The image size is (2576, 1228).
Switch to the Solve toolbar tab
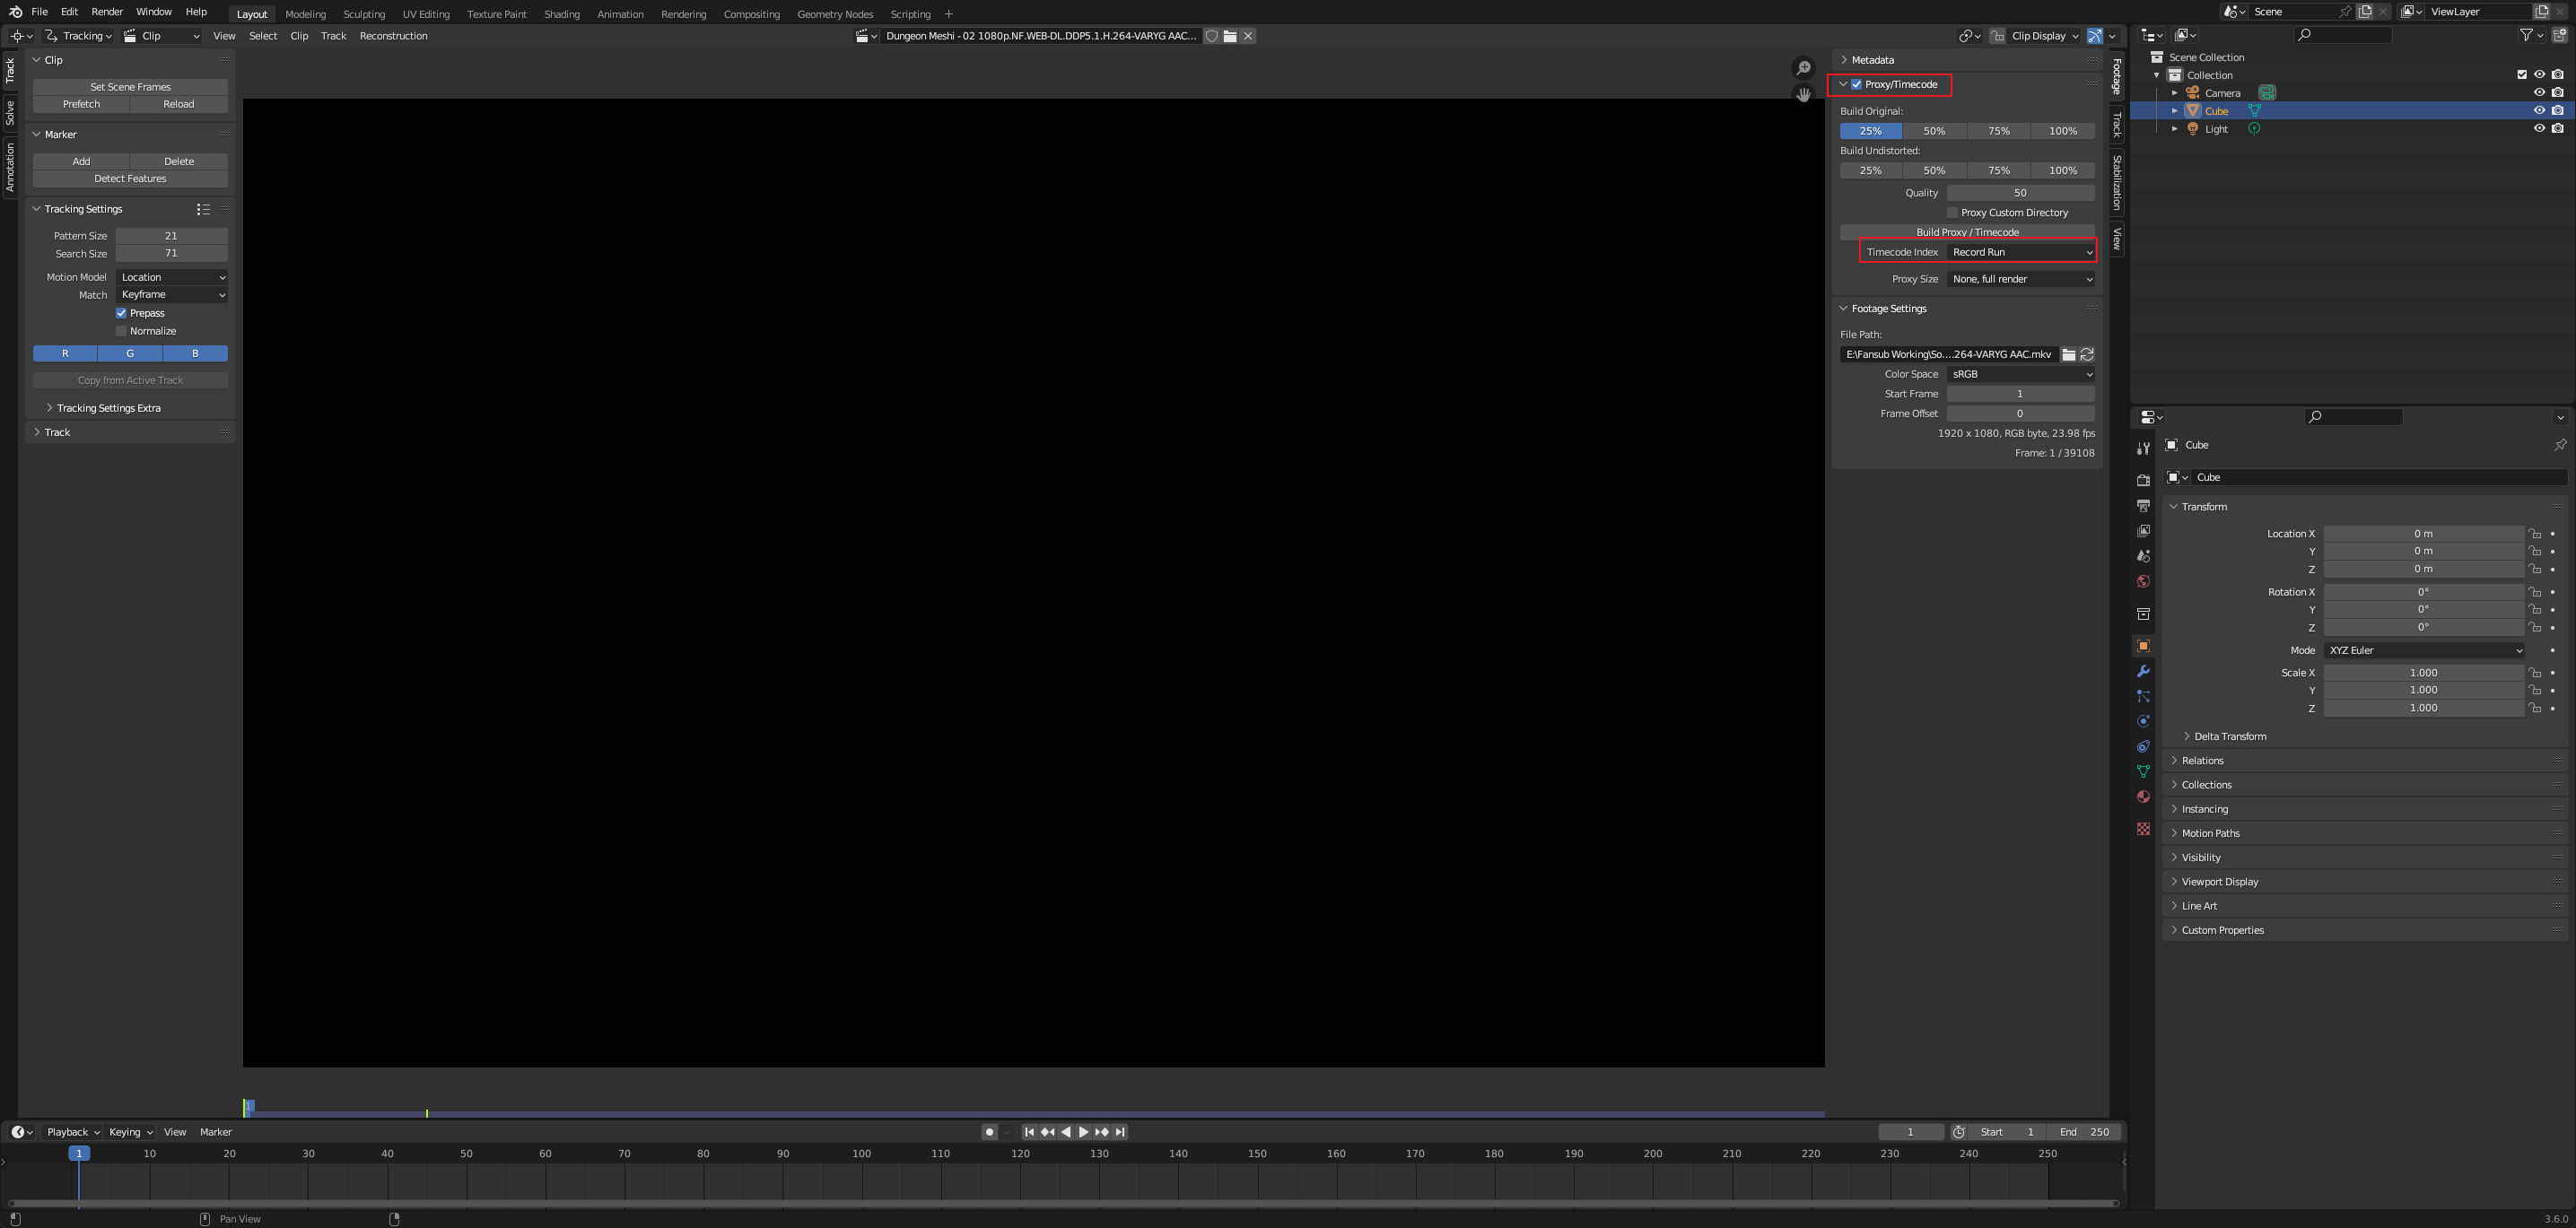(10, 112)
